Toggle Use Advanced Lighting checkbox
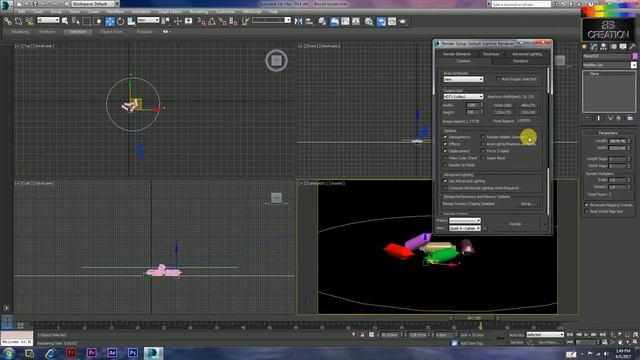This screenshot has width=640, height=360. click(445, 181)
